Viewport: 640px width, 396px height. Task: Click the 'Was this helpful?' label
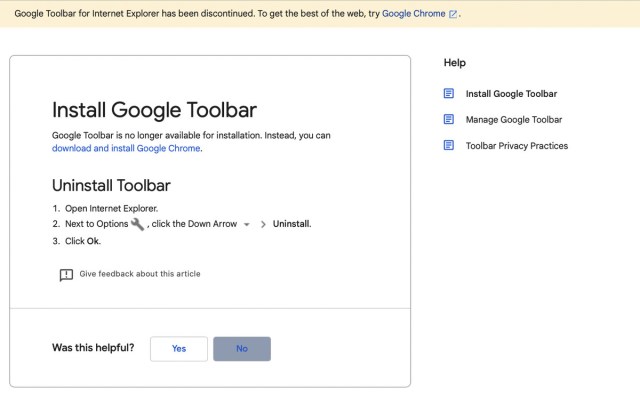[93, 348]
